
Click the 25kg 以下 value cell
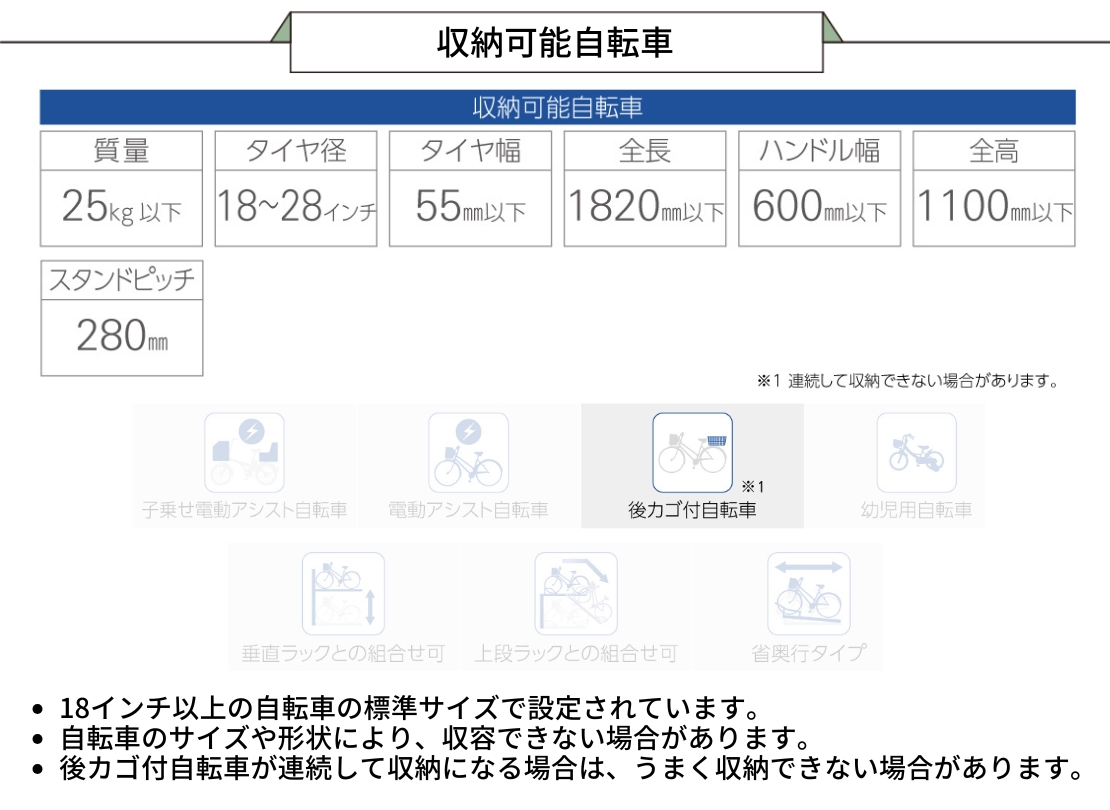[x=121, y=208]
